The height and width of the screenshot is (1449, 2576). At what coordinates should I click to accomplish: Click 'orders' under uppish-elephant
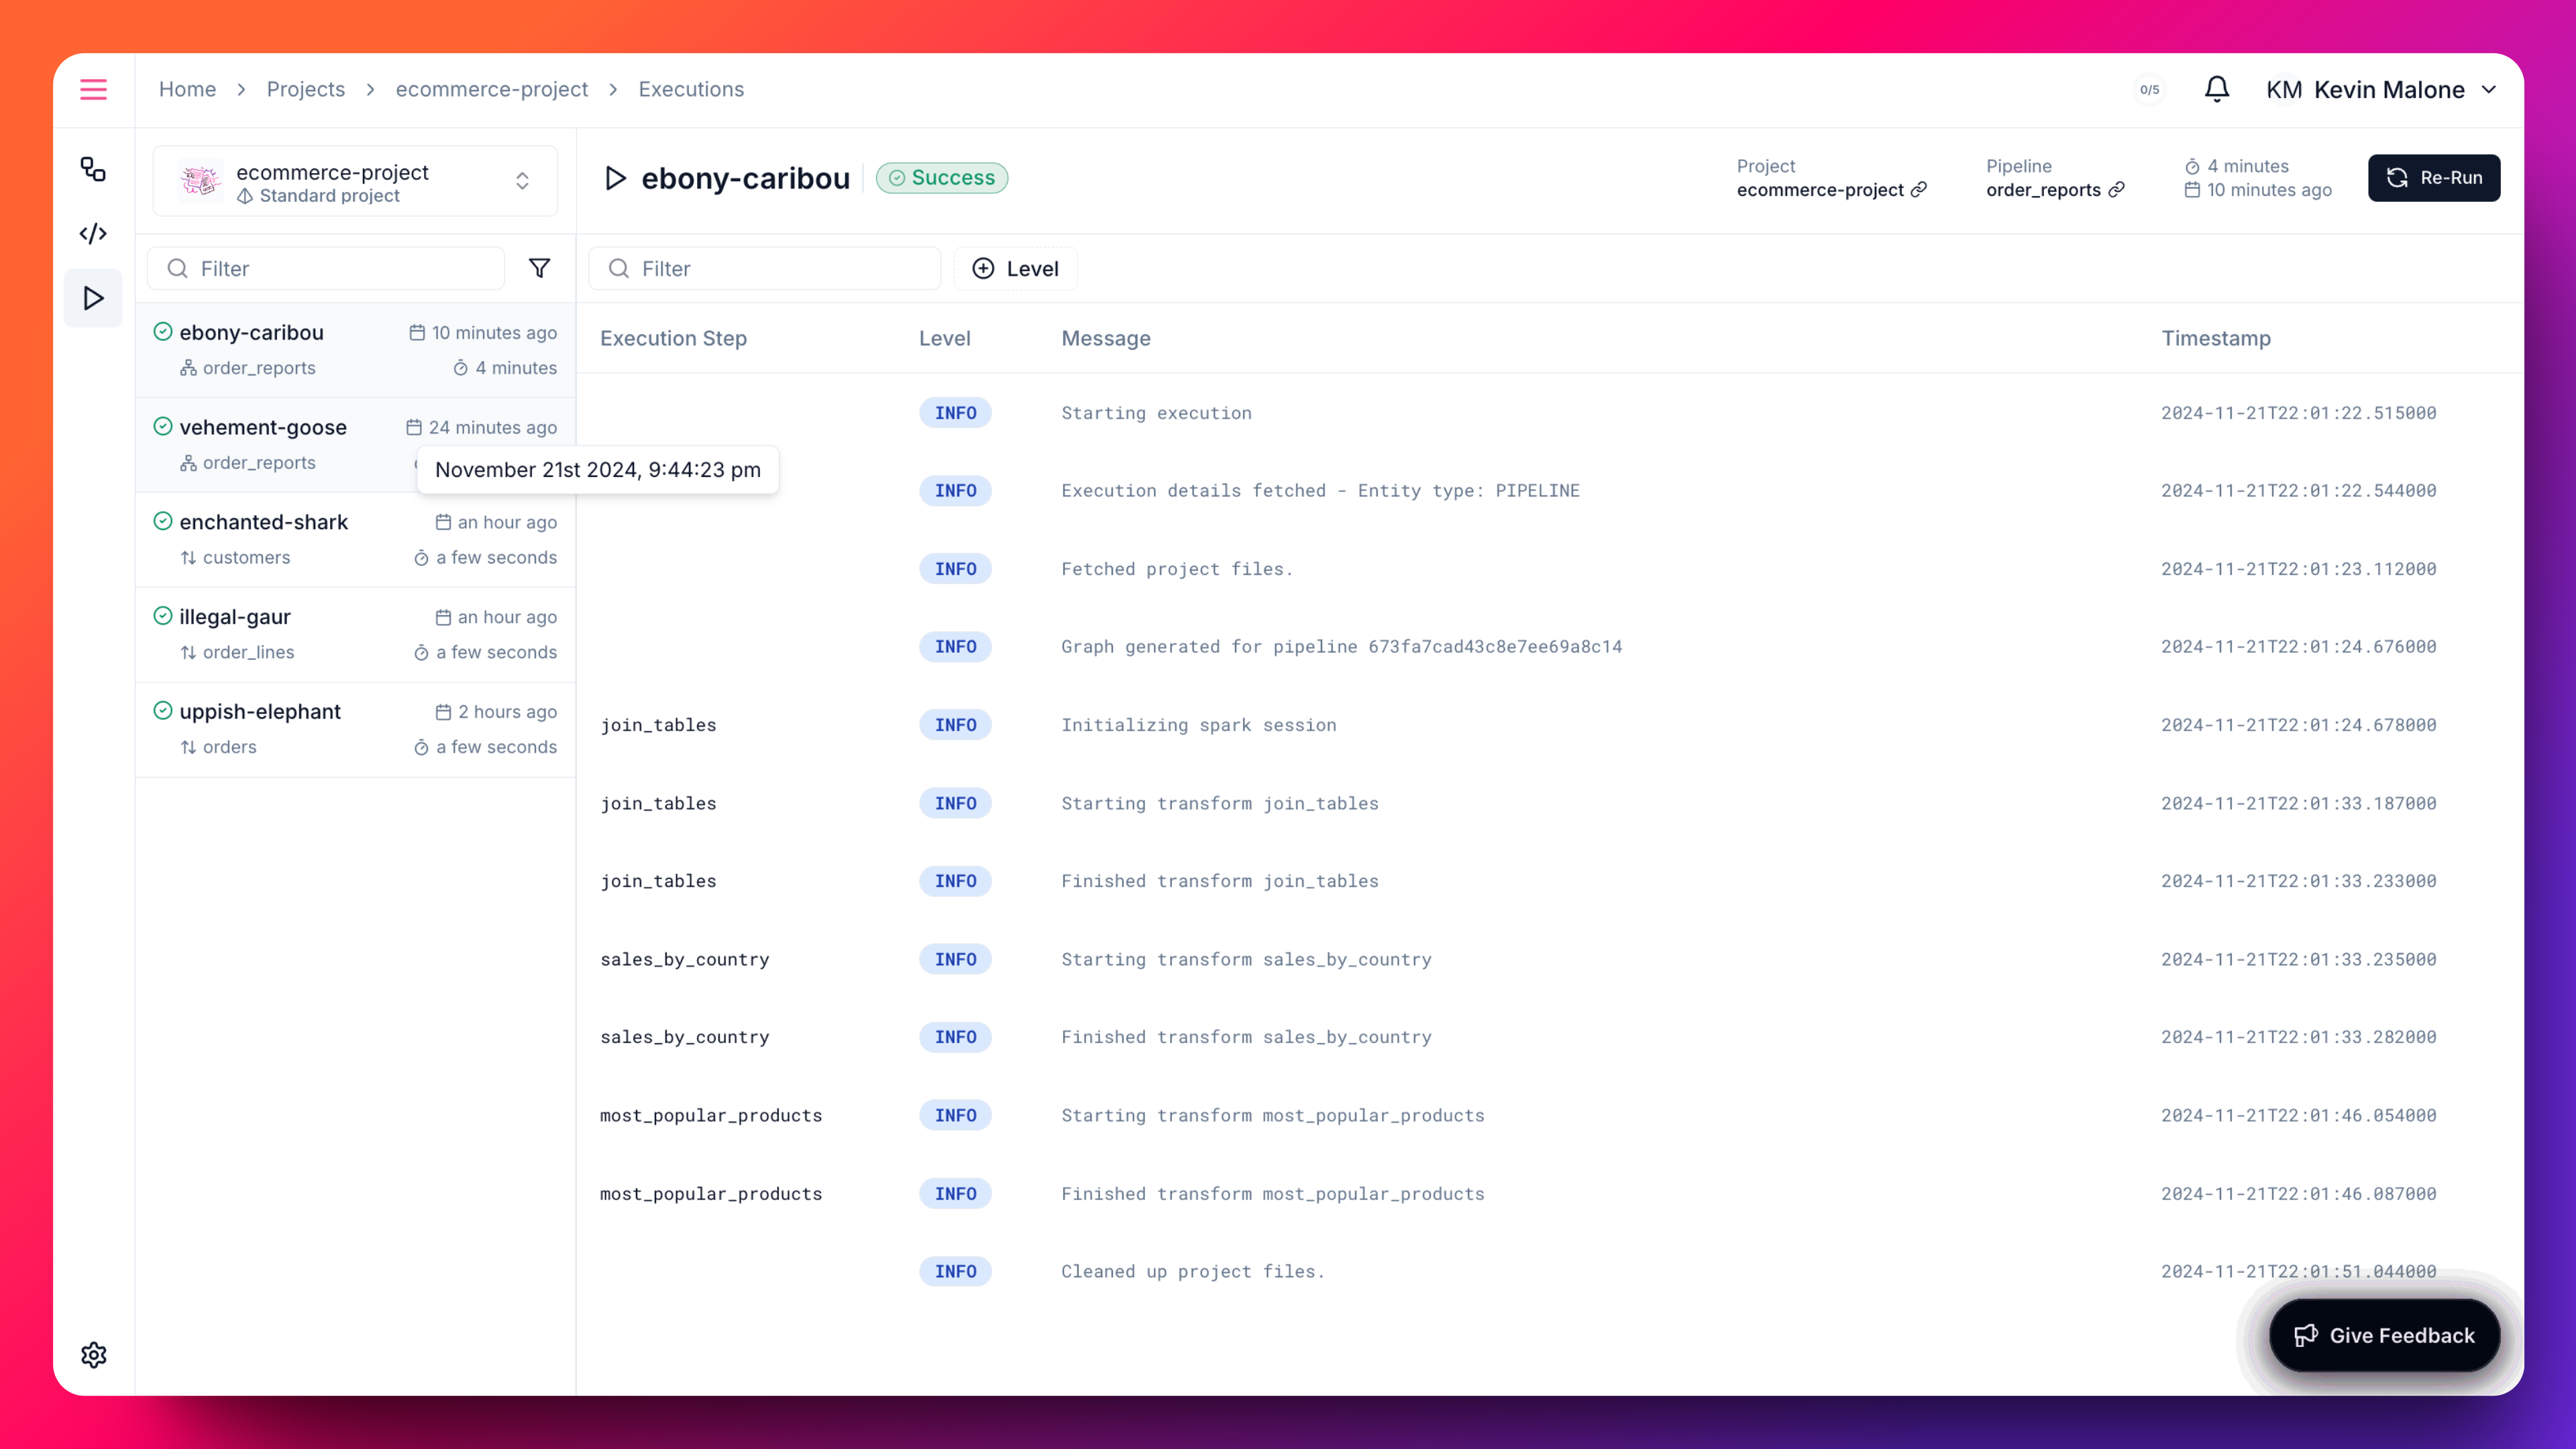pos(229,747)
